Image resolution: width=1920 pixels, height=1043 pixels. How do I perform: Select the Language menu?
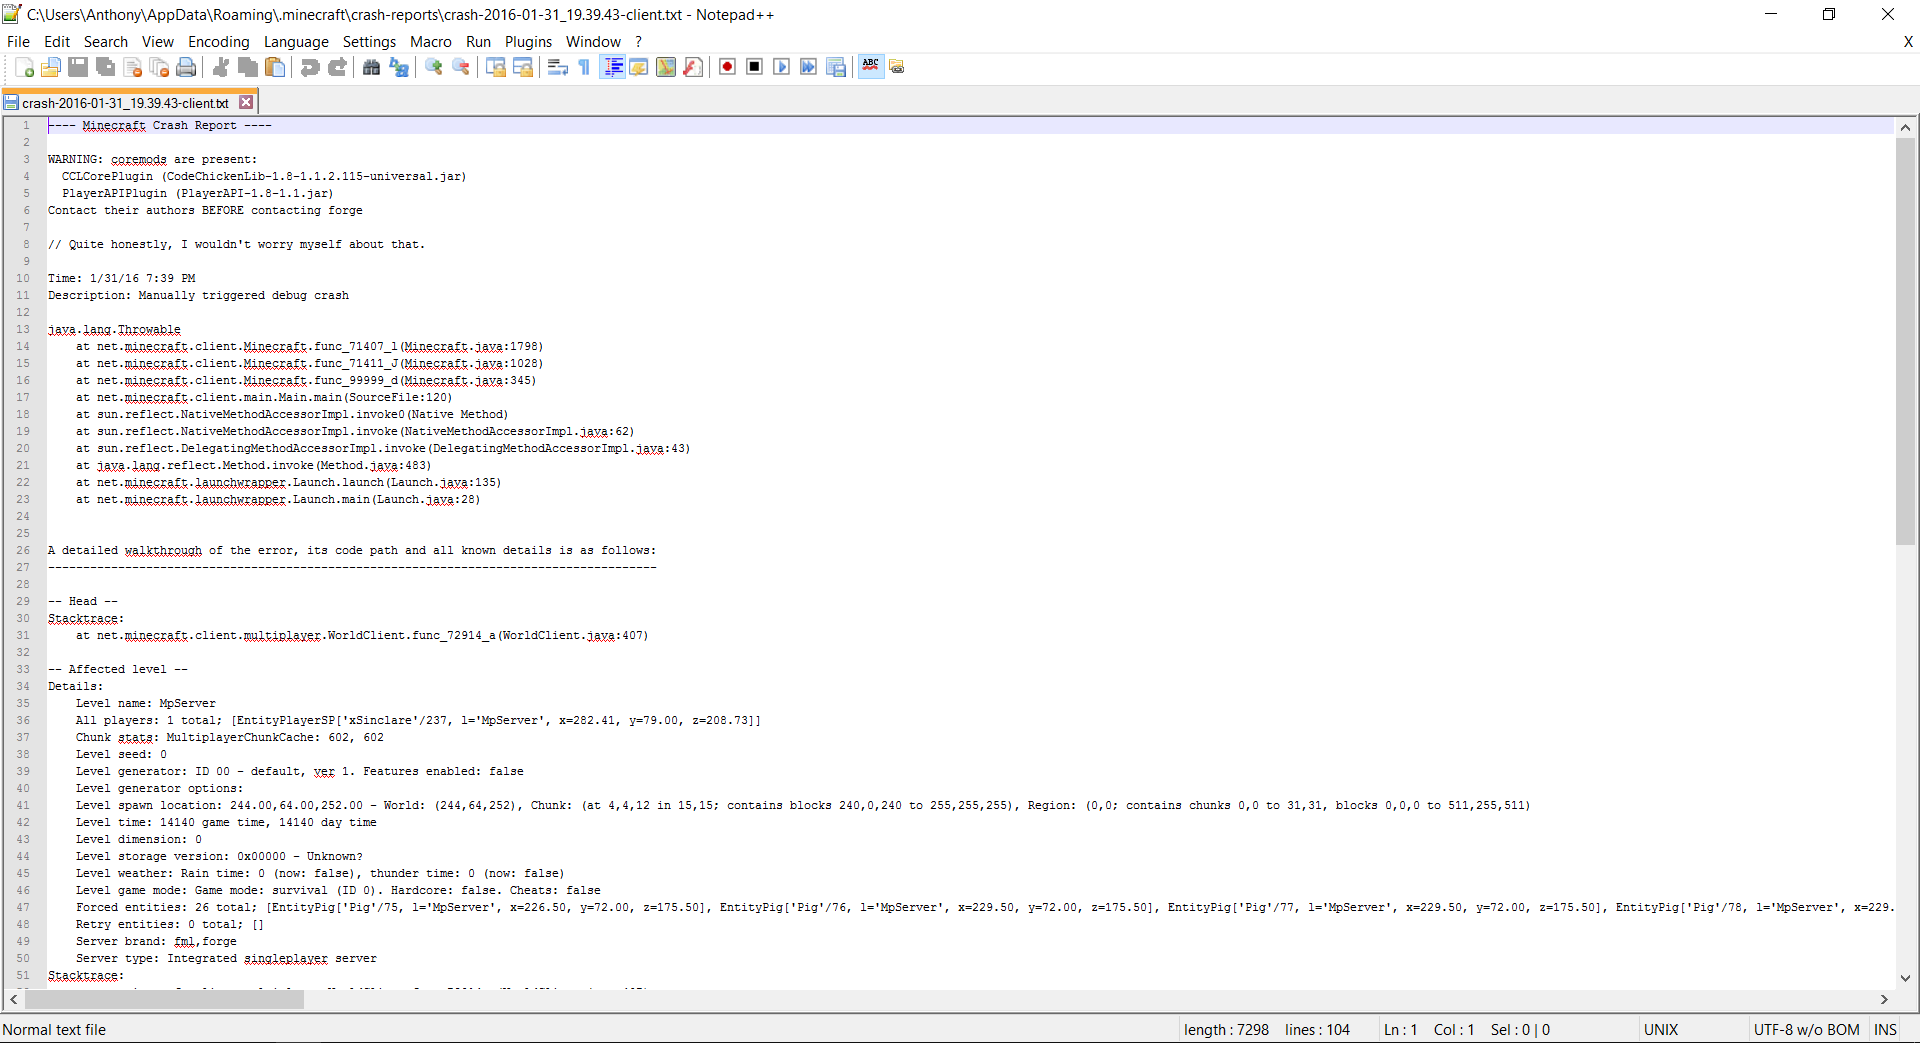(296, 41)
